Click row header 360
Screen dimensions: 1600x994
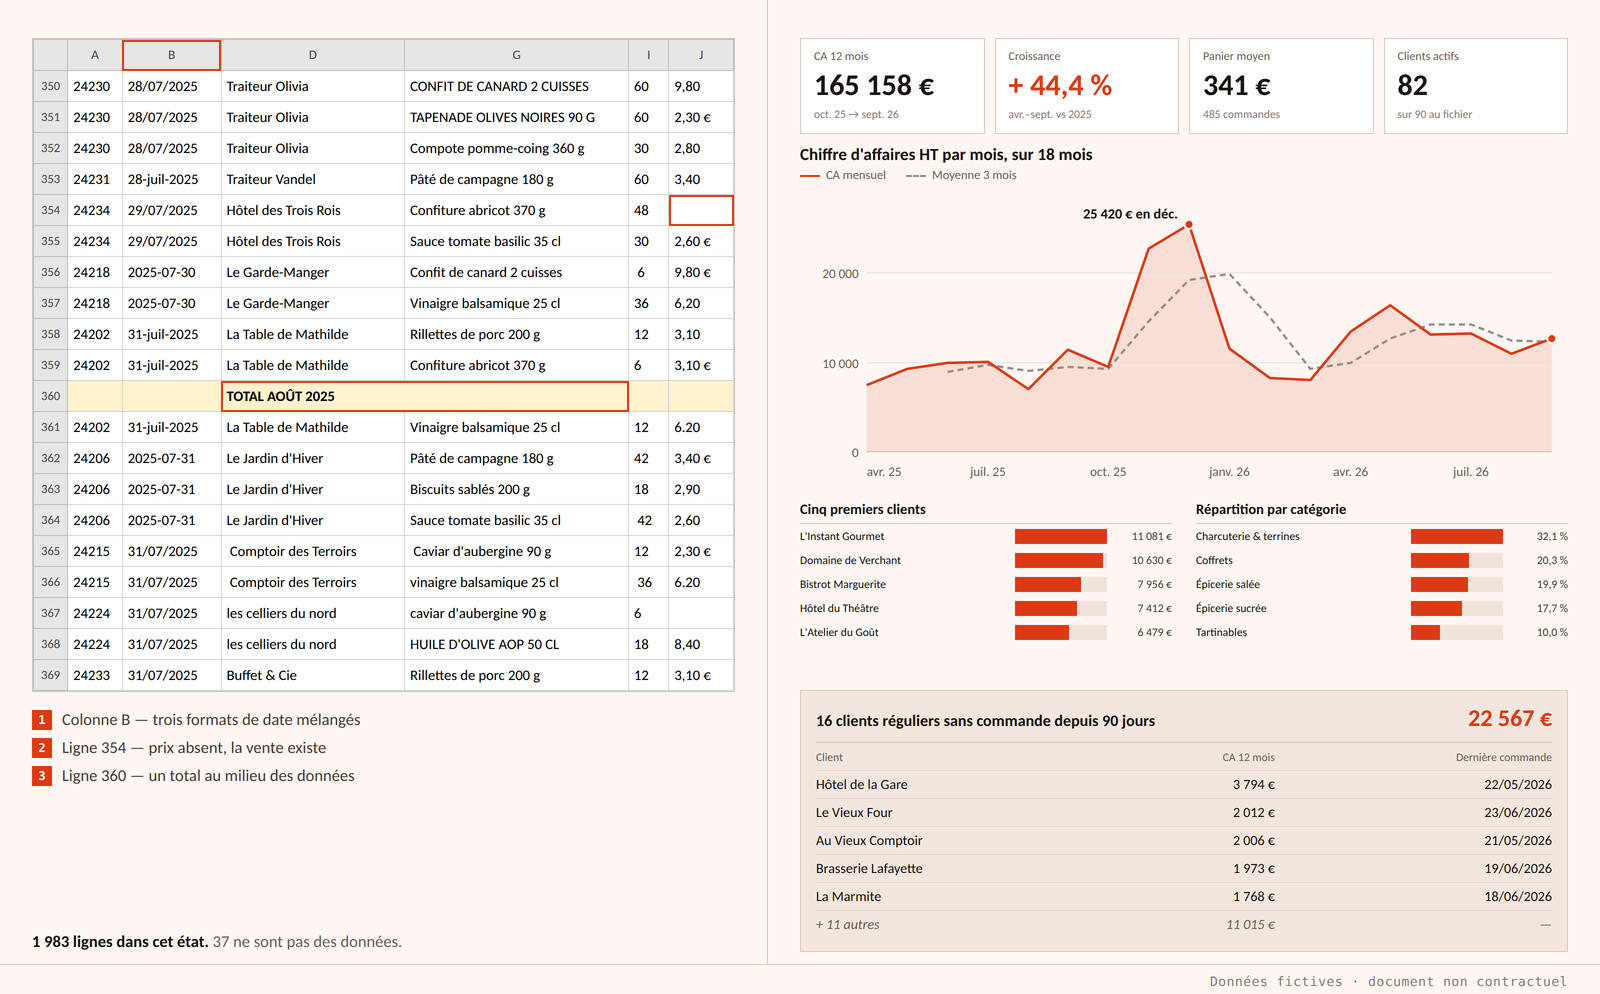click(50, 396)
